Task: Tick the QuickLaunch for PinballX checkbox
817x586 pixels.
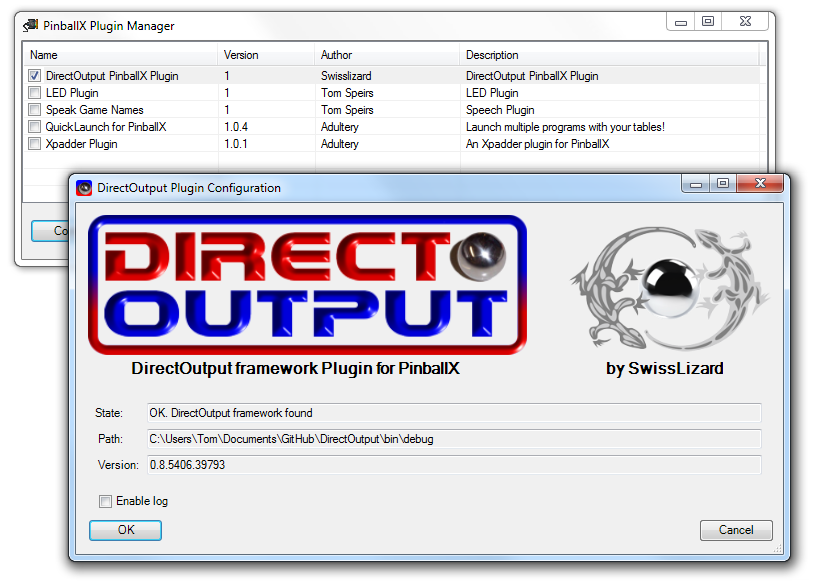Action: 34,127
